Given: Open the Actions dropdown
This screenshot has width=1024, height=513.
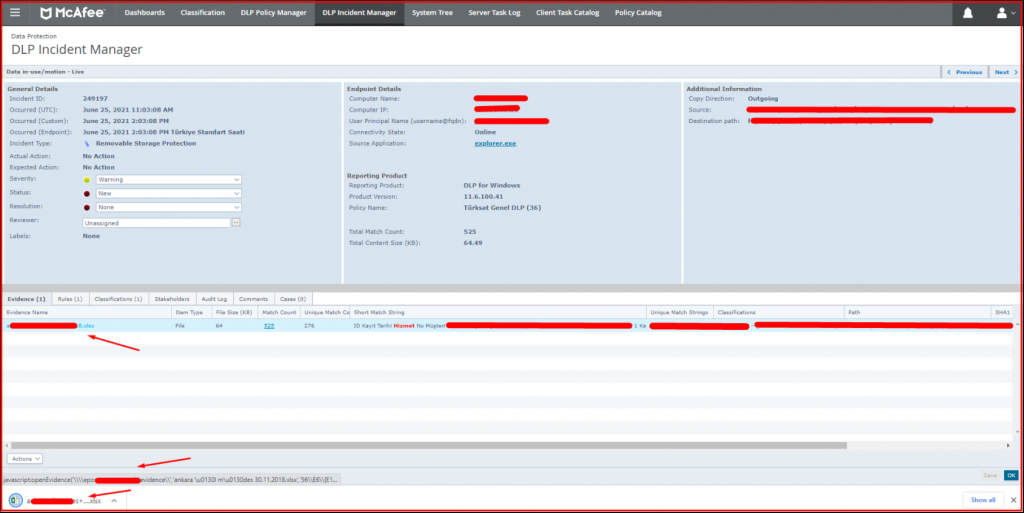Looking at the screenshot, I should pos(25,459).
